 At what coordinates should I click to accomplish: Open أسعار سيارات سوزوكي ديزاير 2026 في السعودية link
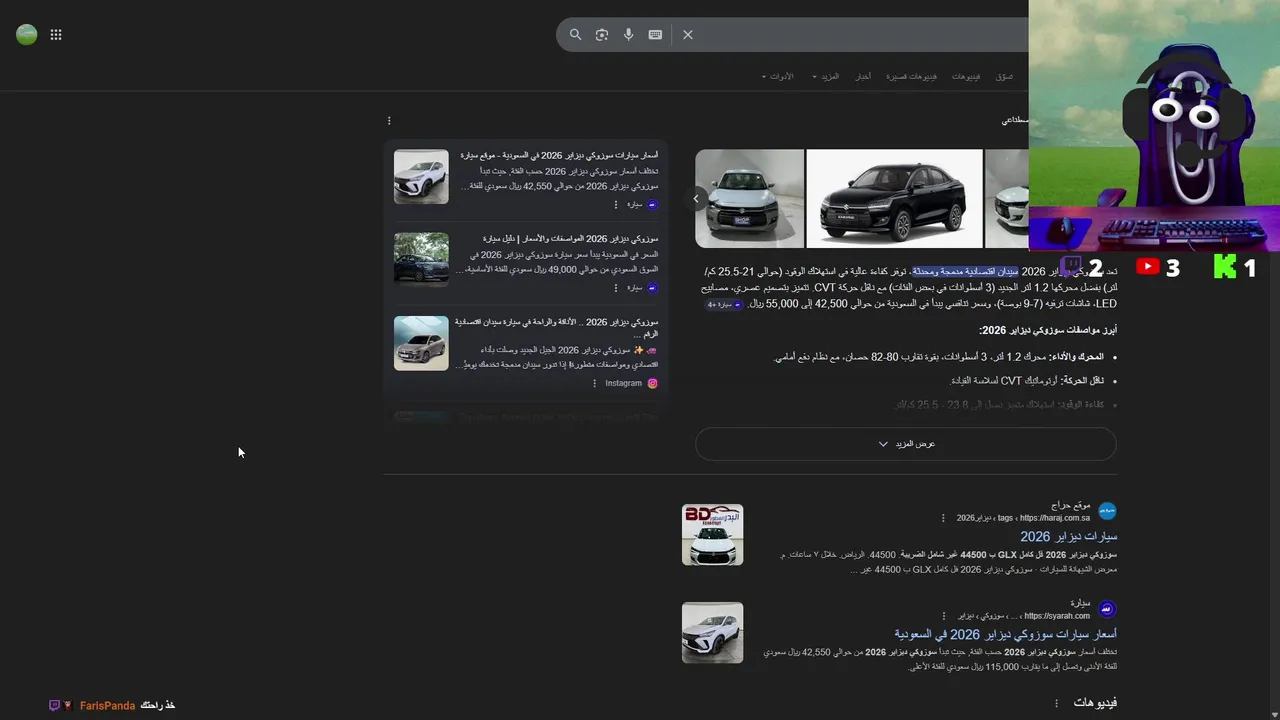[x=1005, y=634]
